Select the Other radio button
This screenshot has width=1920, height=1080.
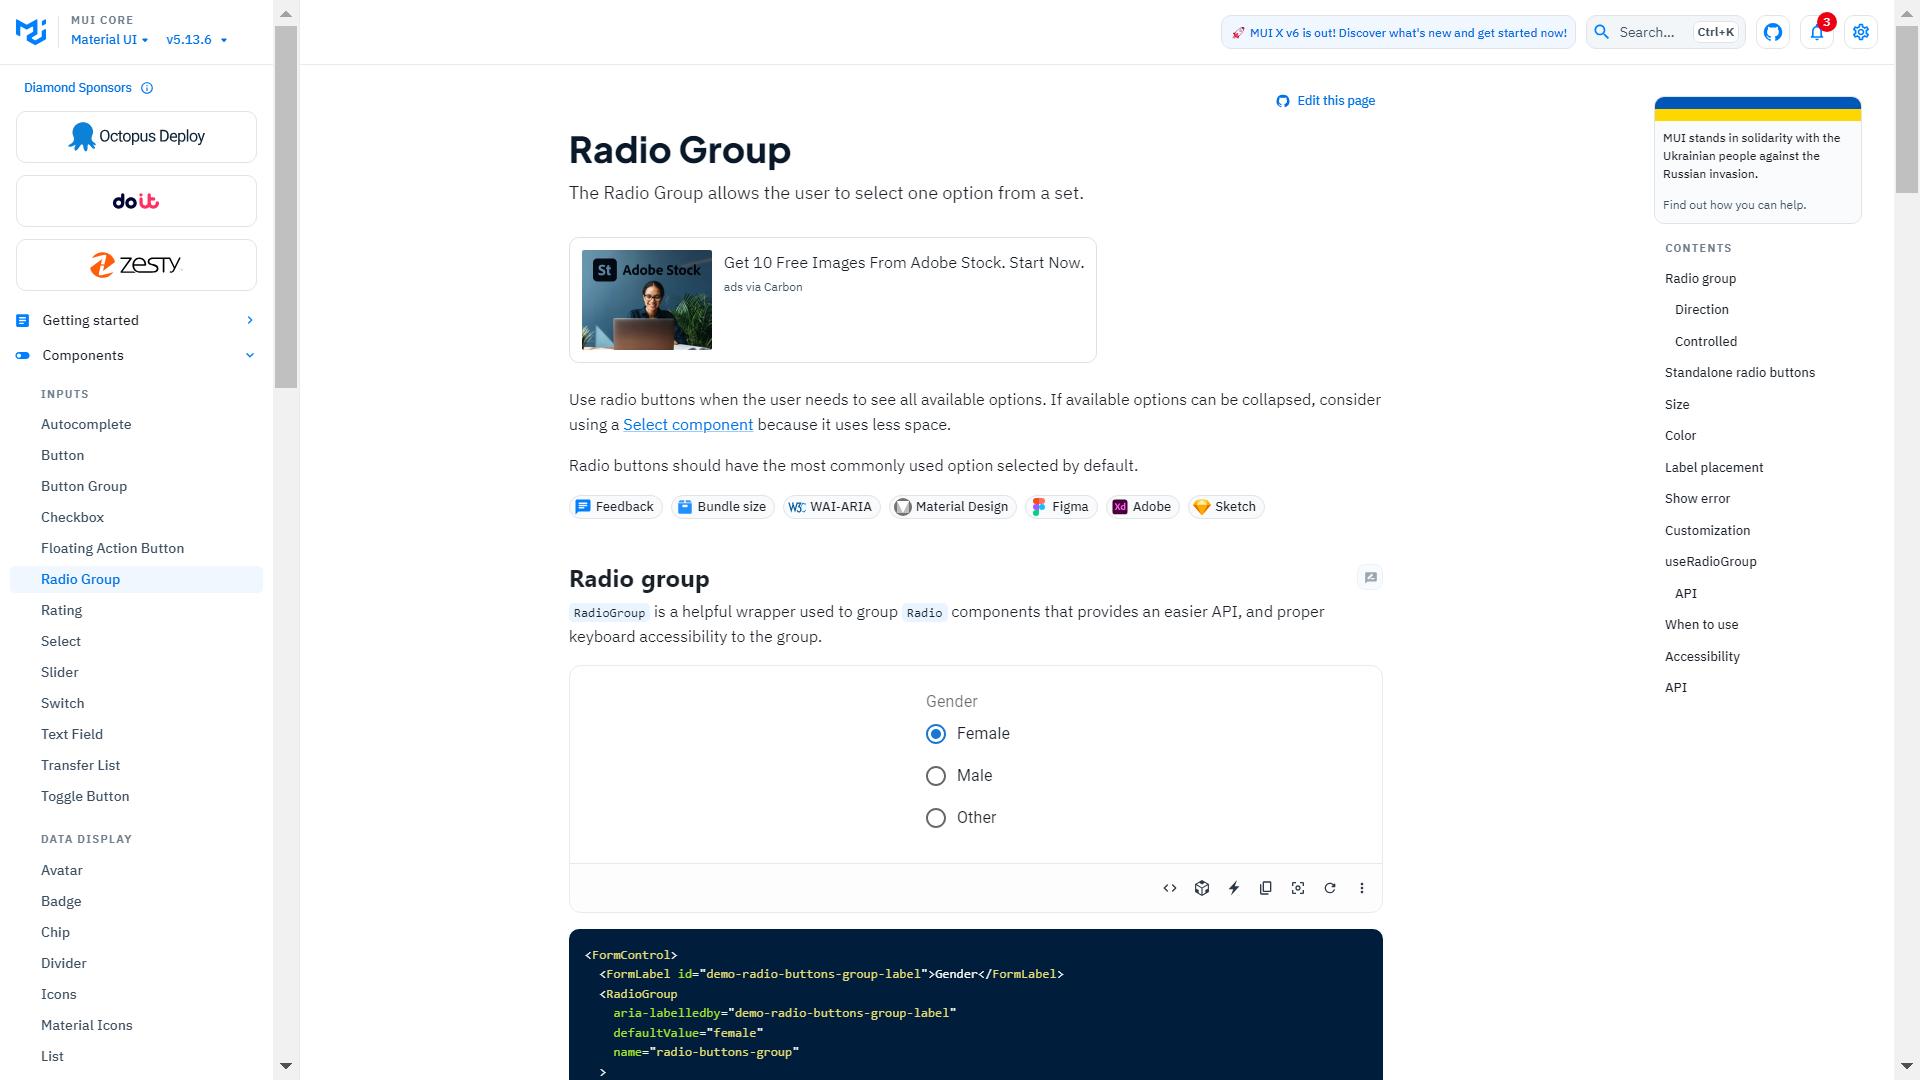tap(936, 818)
